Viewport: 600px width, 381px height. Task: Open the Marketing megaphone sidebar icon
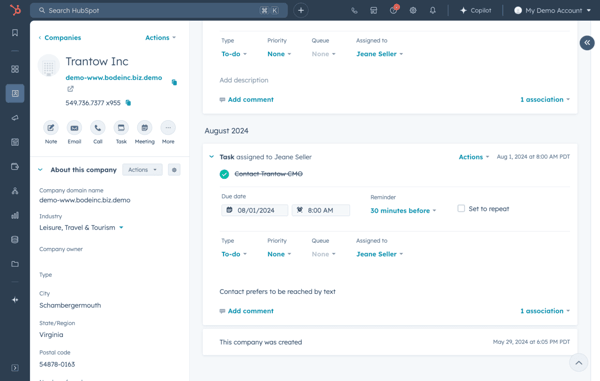(15, 118)
